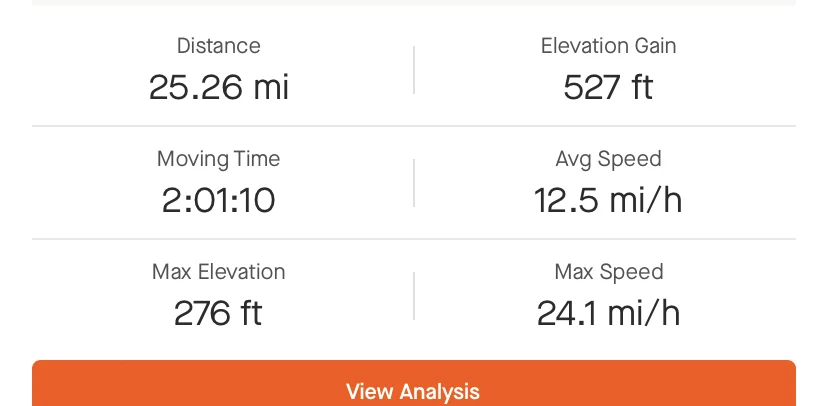Viewport: 828px width, 406px height.
Task: Tap the Moving Time label
Action: pyautogui.click(x=219, y=159)
